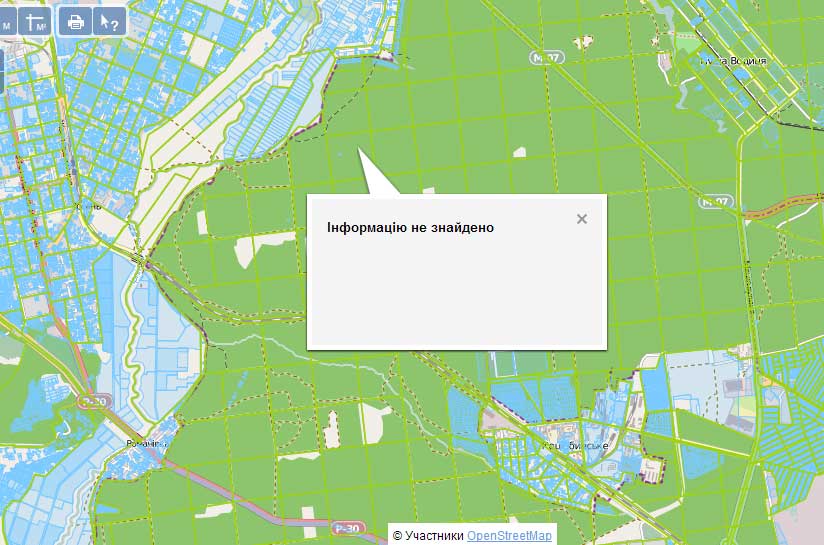
Task: Click the upper M-07 road shield
Action: tap(543, 59)
